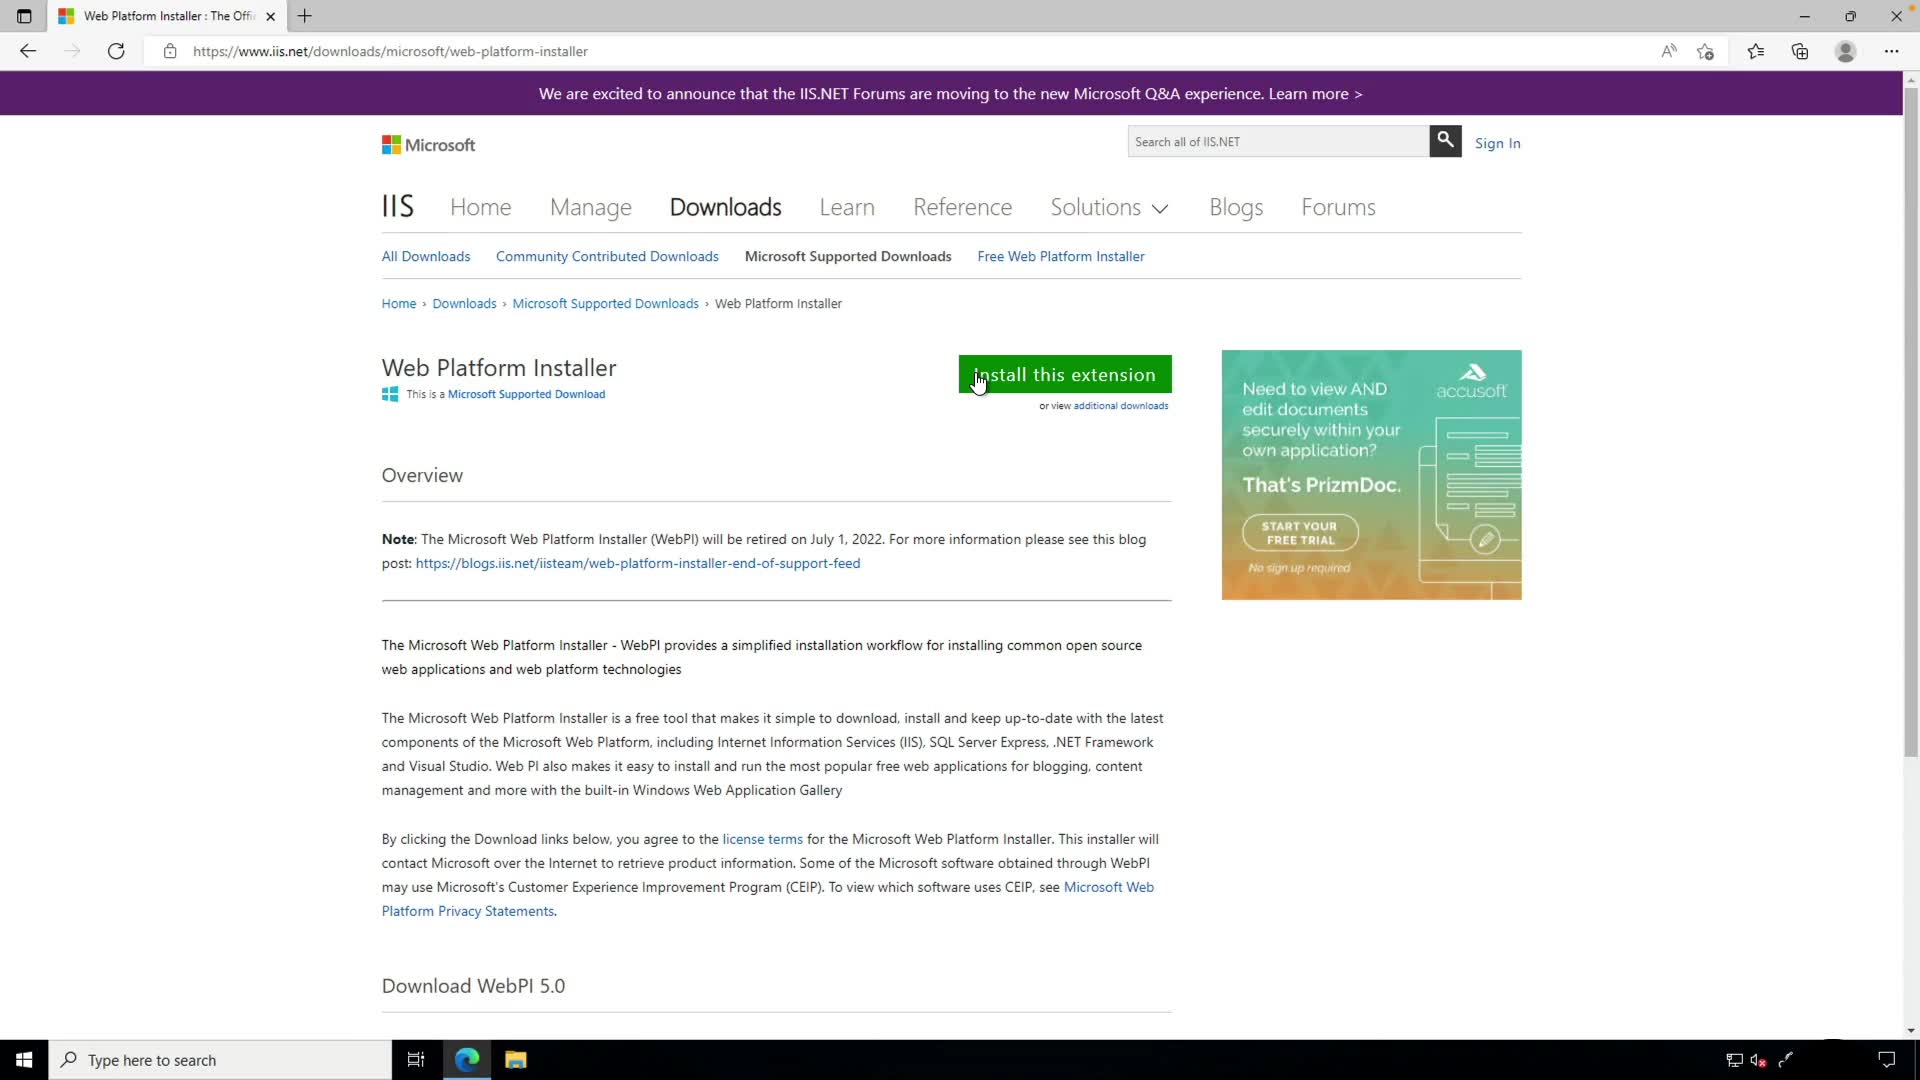Open the vertical tab actions menu icon
Image resolution: width=1920 pixels, height=1080 pixels.
(24, 16)
